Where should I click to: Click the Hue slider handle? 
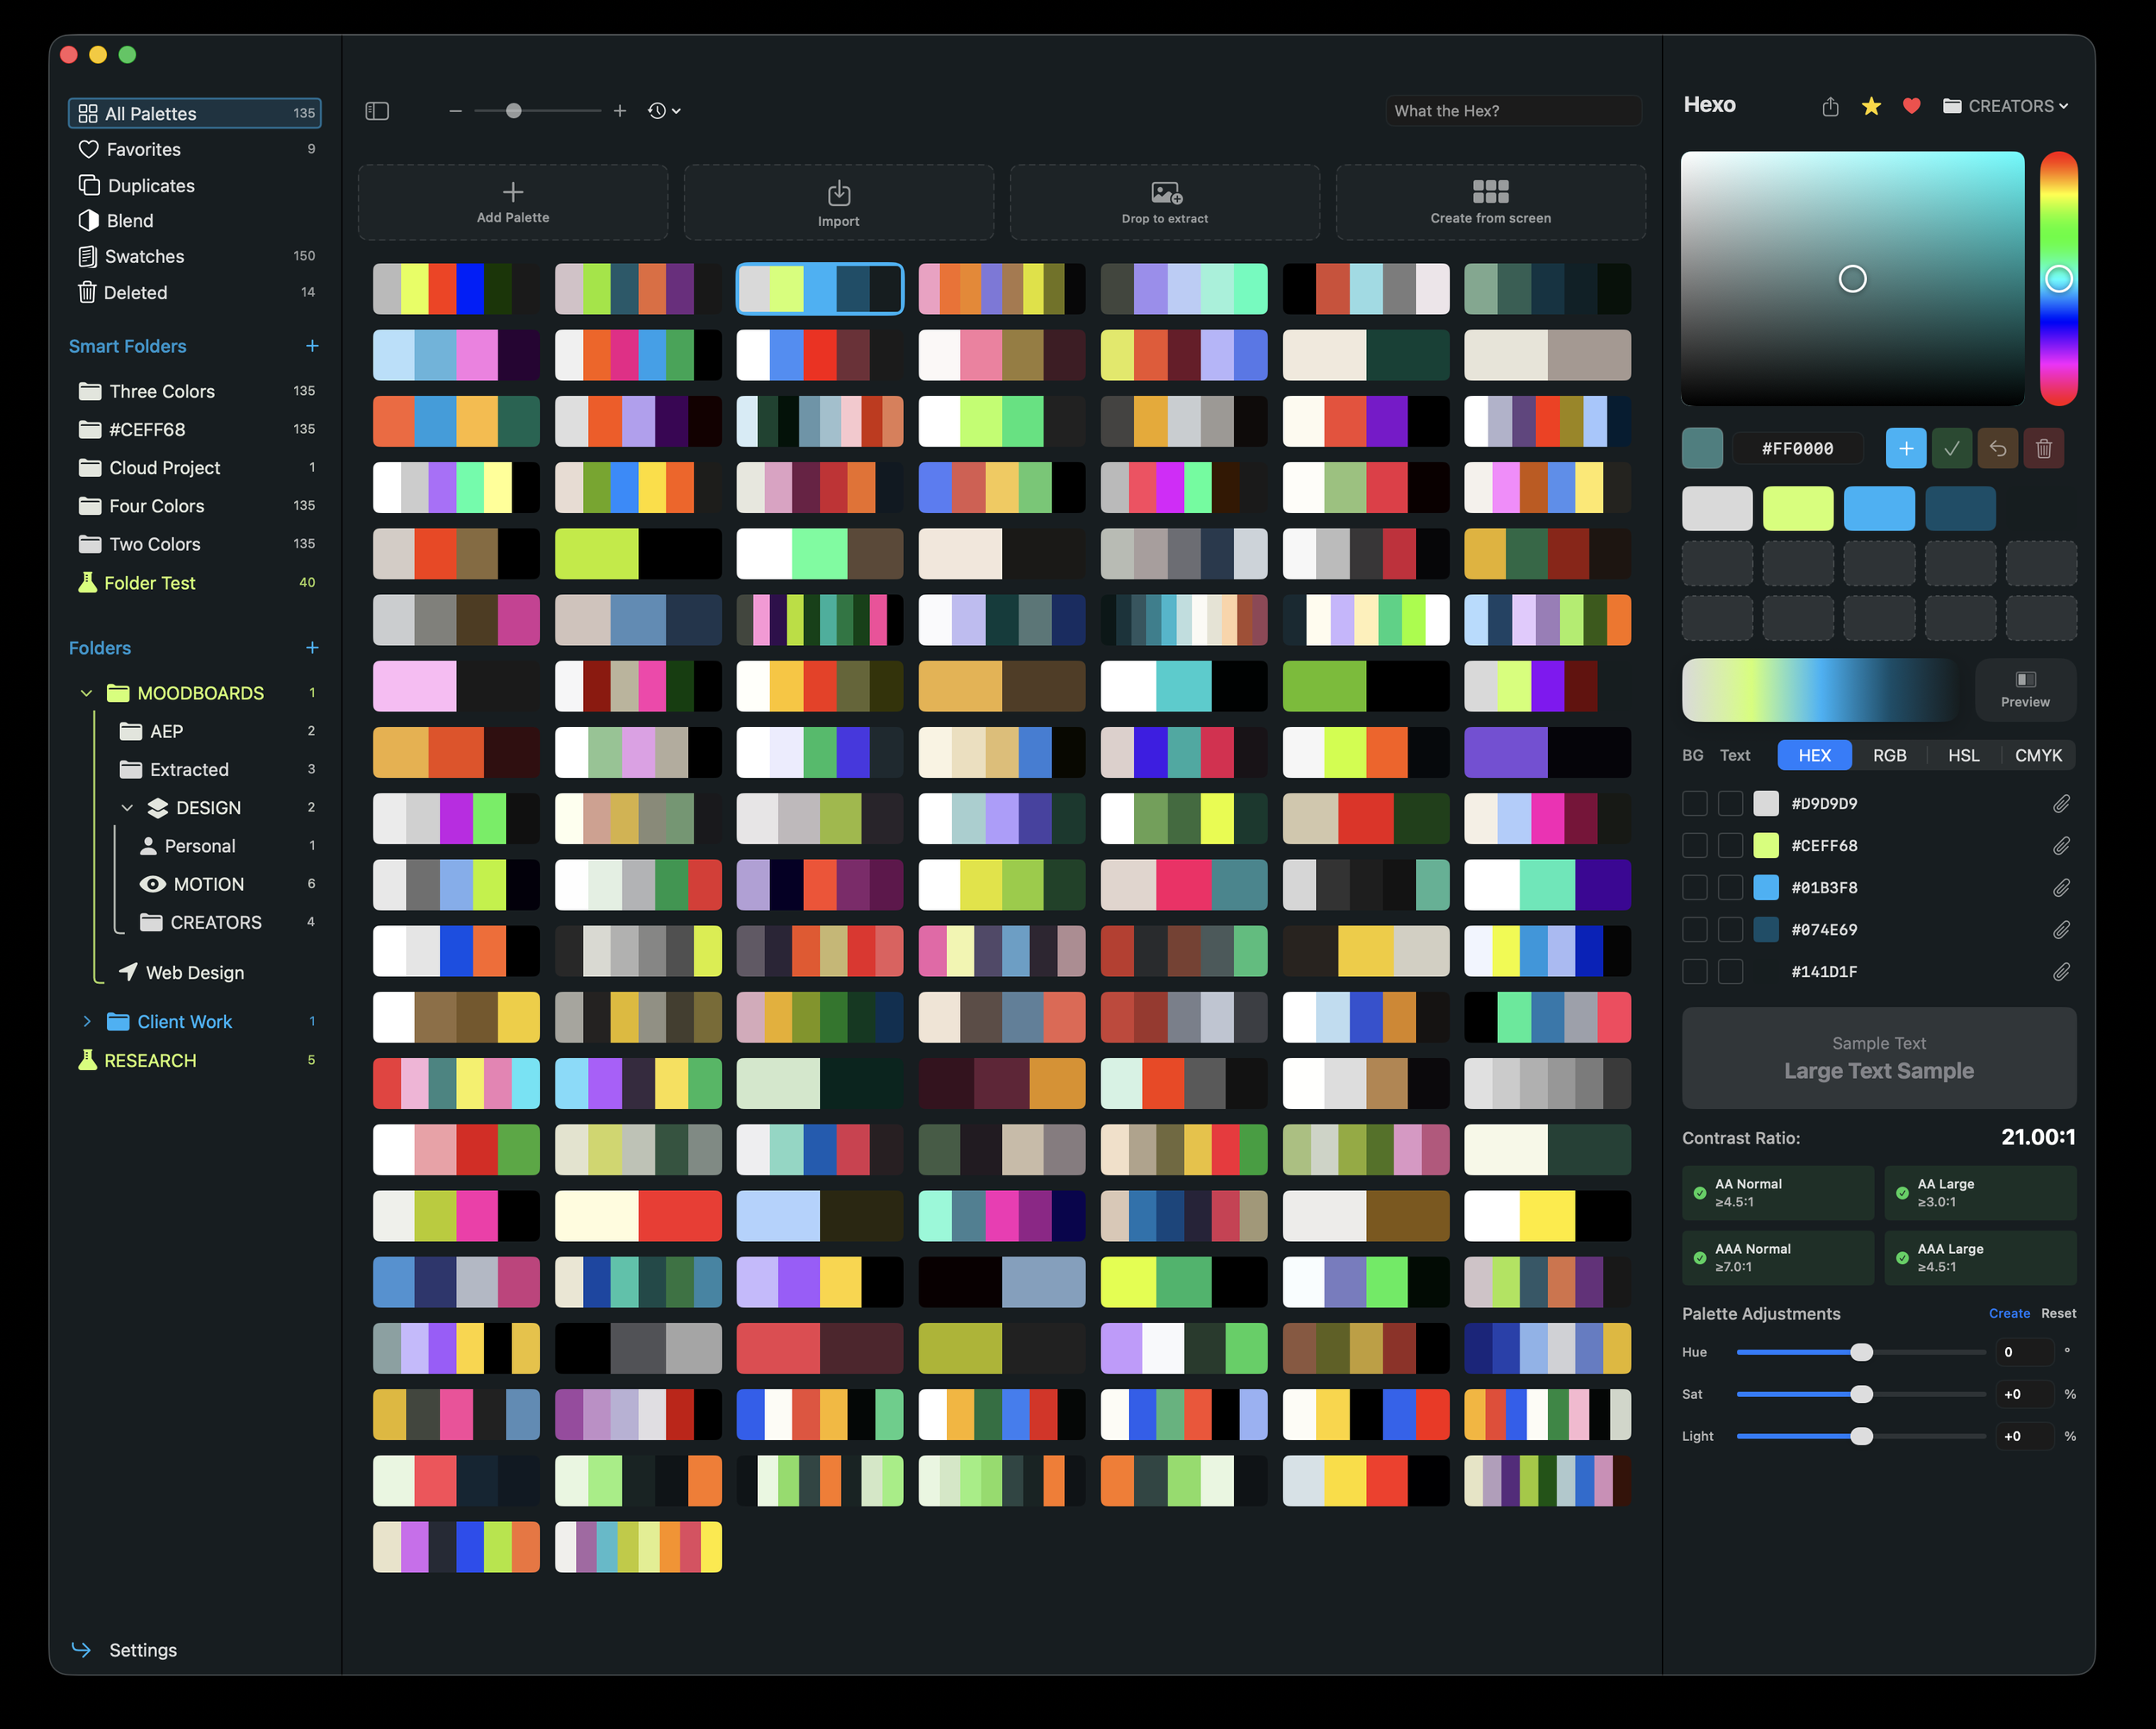click(1861, 1352)
